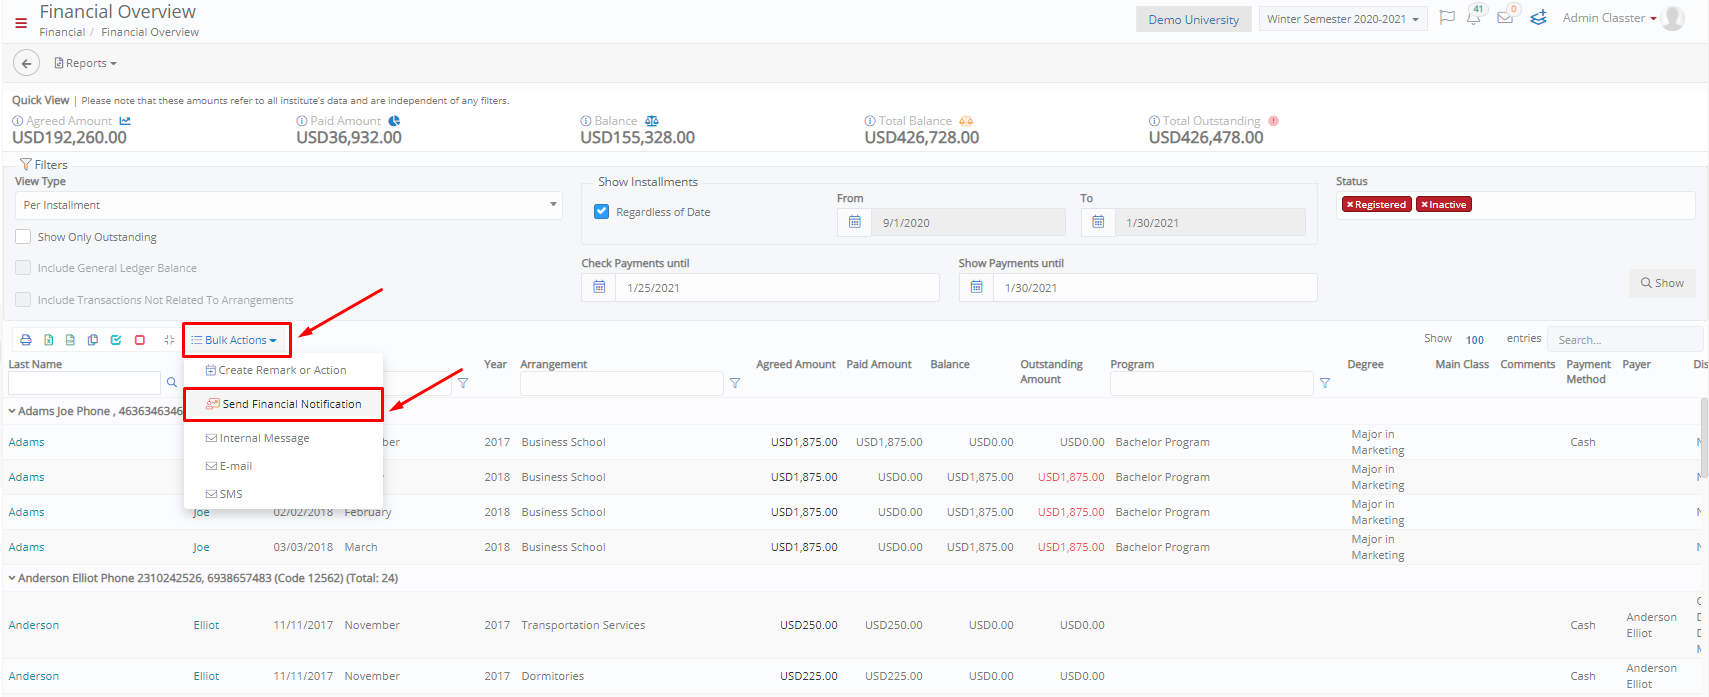Click the filter funnel beside the Program column
Screen dimensions: 1709x697
click(x=1325, y=383)
